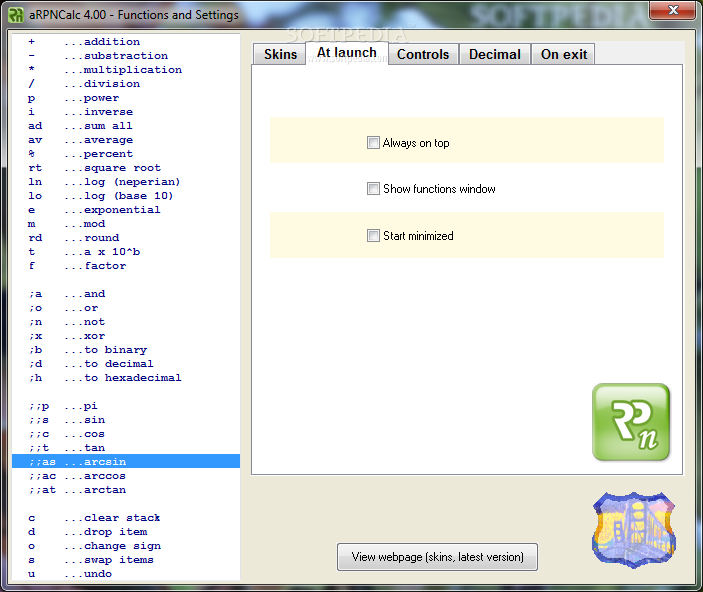Select the ';a ...and' row
Image resolution: width=703 pixels, height=592 pixels.
(126, 294)
